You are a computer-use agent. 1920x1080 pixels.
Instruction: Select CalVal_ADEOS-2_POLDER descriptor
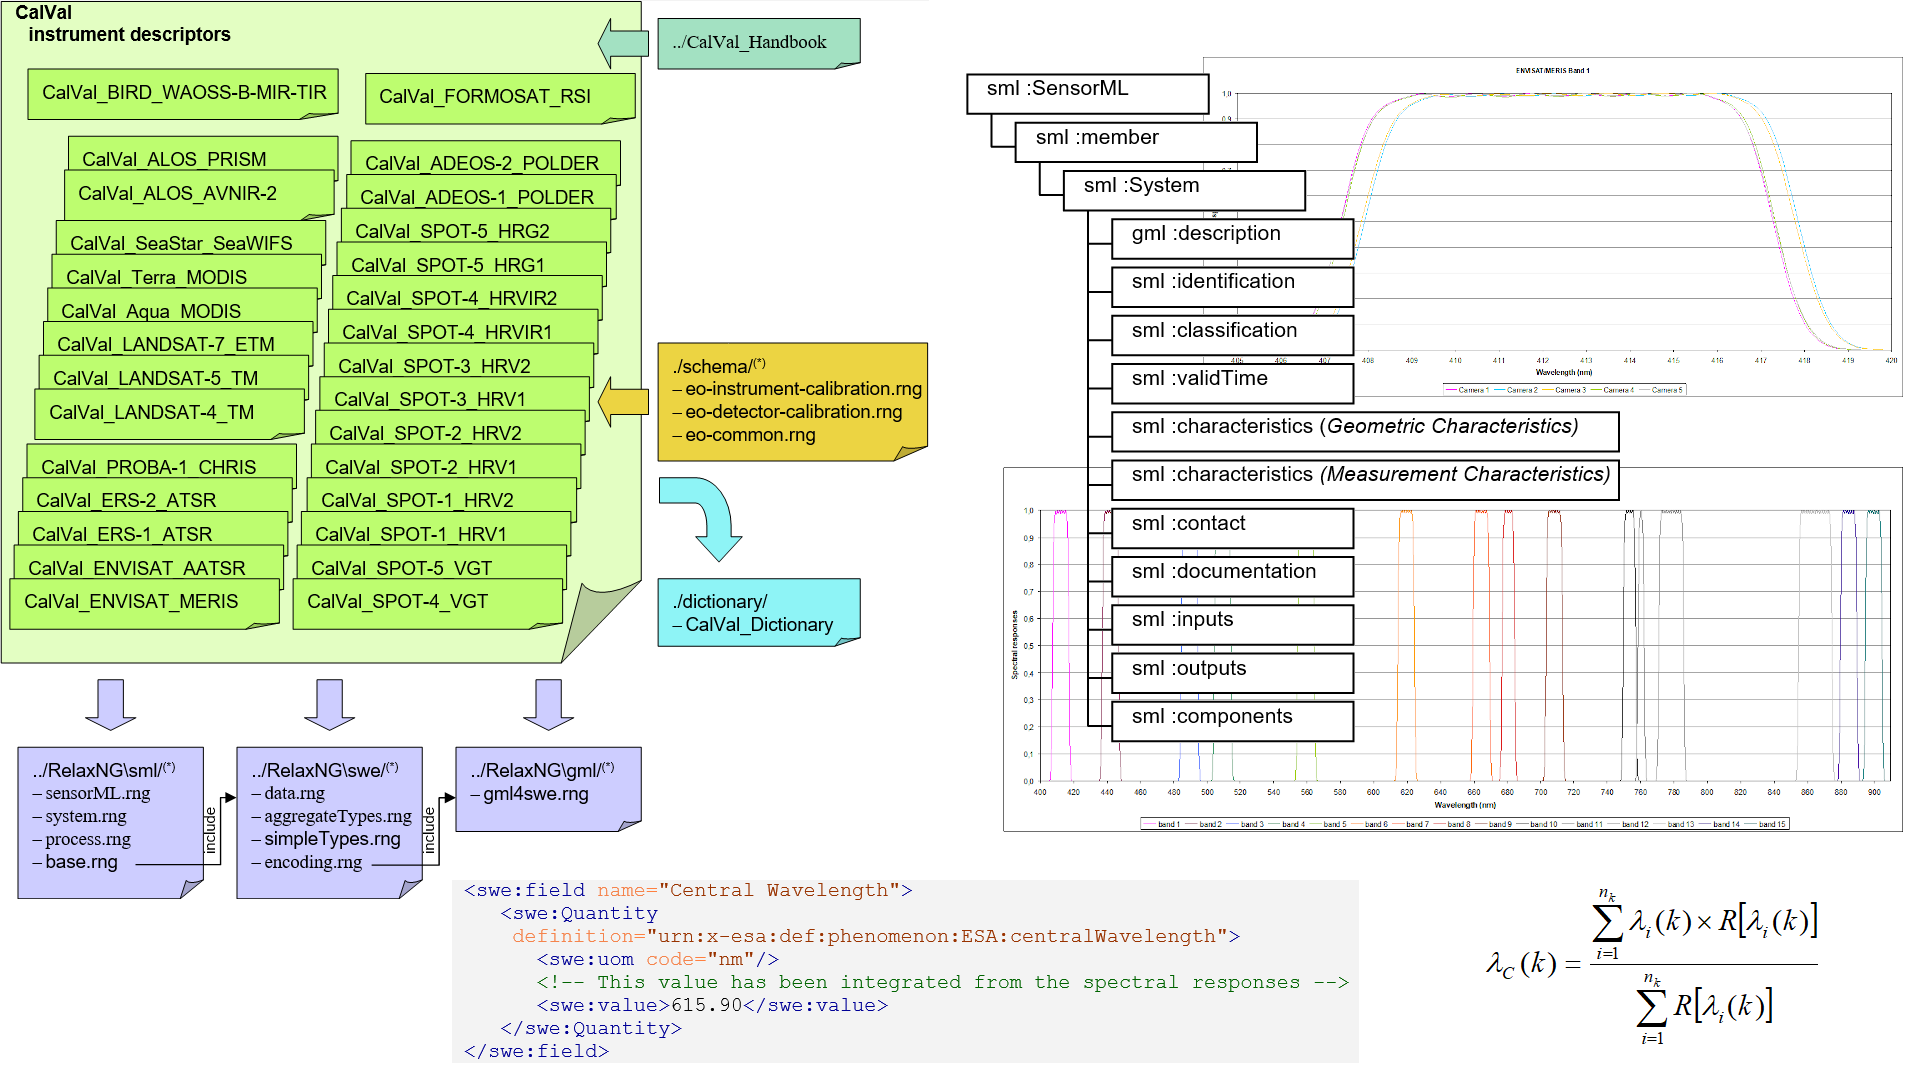[485, 161]
